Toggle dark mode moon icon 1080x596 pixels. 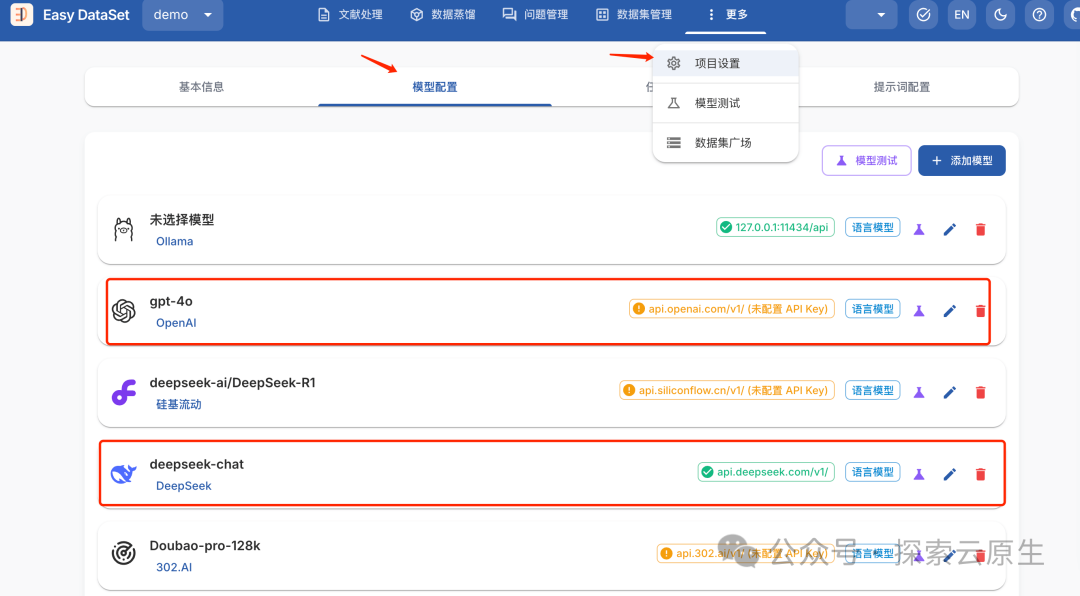(x=1001, y=14)
